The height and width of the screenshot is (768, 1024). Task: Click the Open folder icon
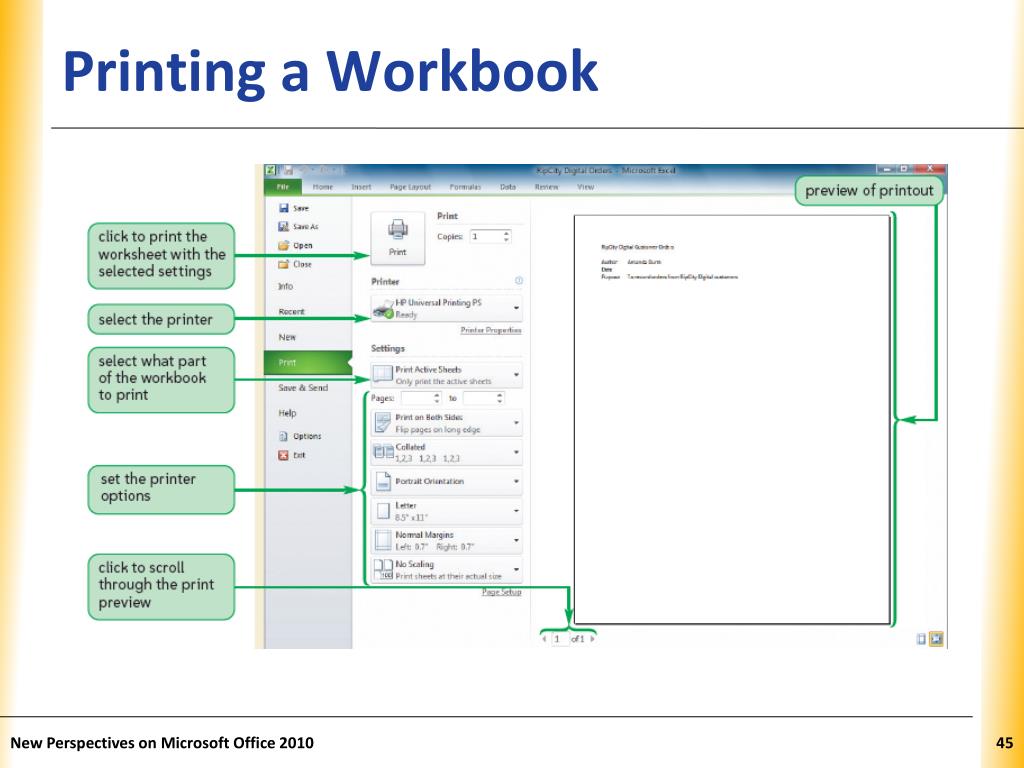(283, 245)
